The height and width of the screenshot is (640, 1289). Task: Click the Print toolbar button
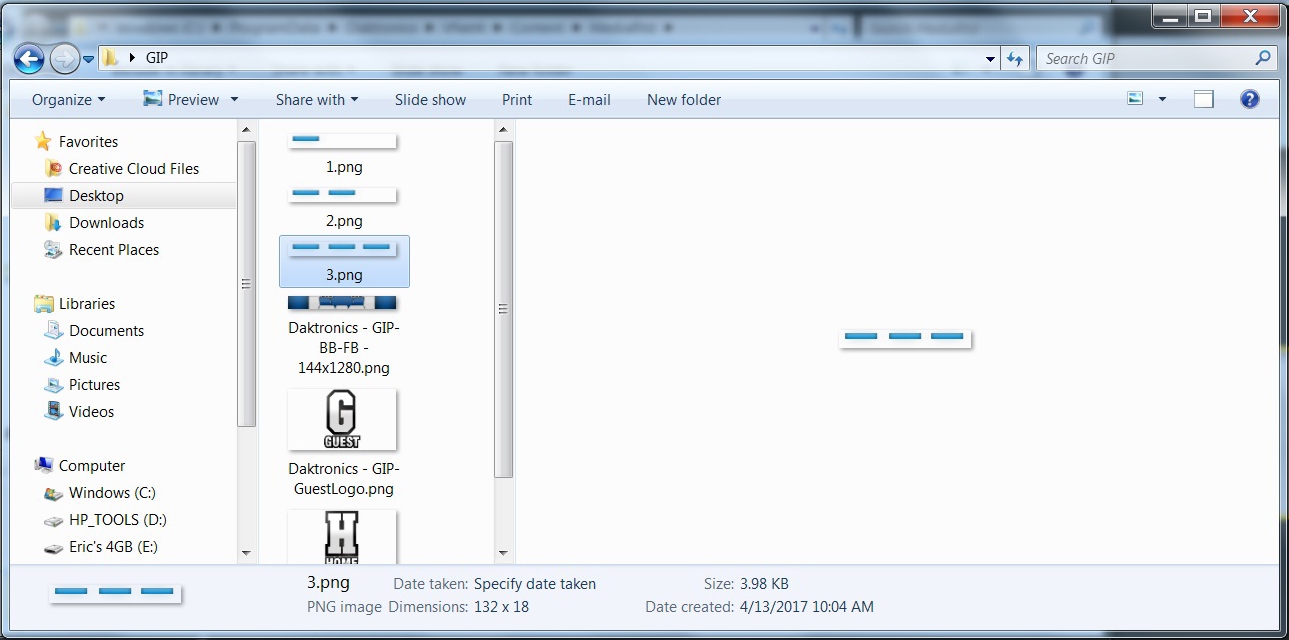pos(517,100)
